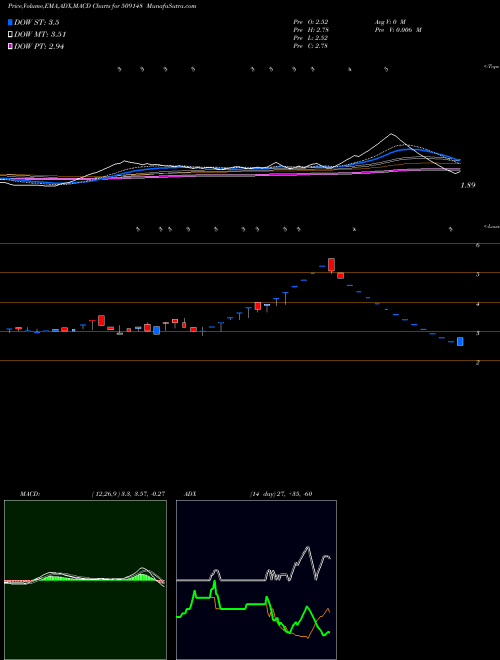Viewport: 500px width, 660px height.
Task: Click the Prev H: 2.78 value
Action: pos(311,30)
